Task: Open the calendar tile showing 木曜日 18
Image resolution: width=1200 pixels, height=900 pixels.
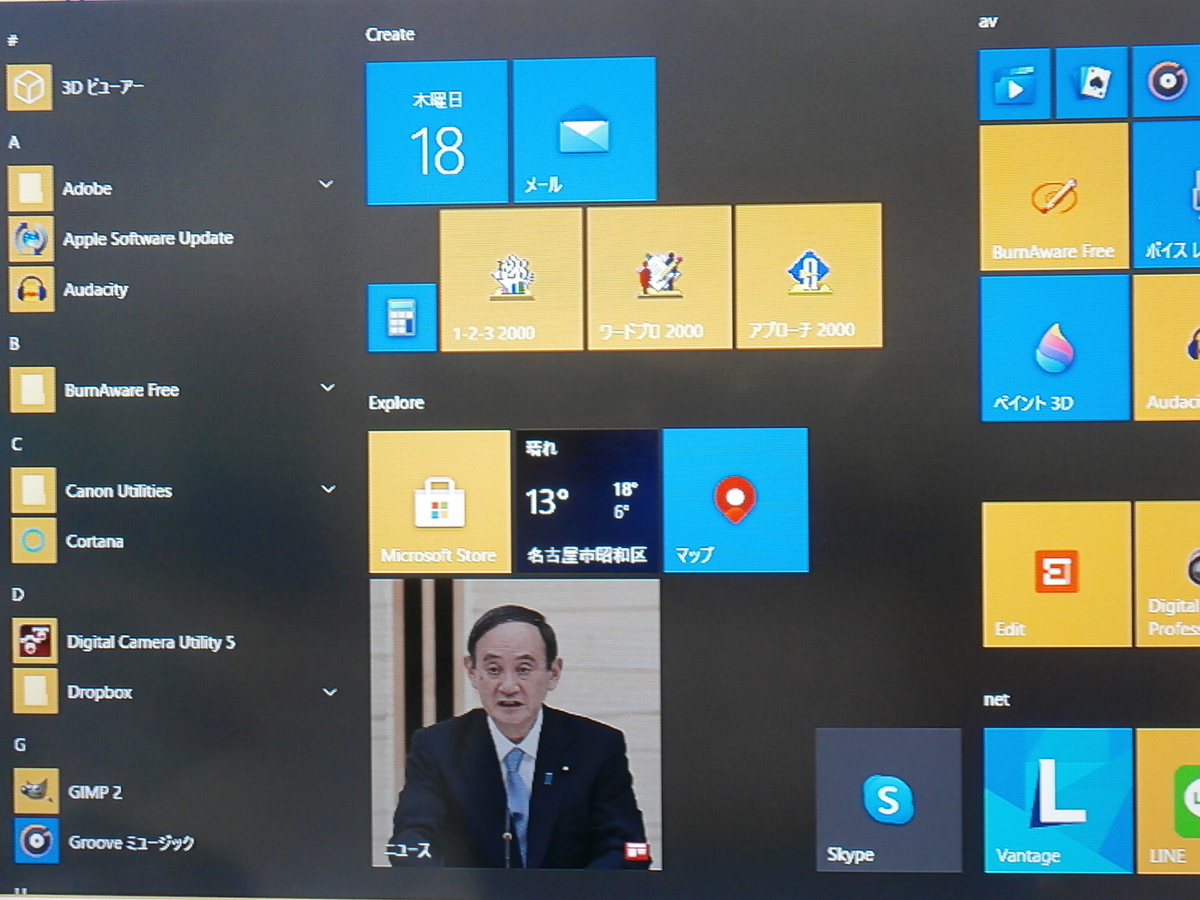Action: [437, 132]
